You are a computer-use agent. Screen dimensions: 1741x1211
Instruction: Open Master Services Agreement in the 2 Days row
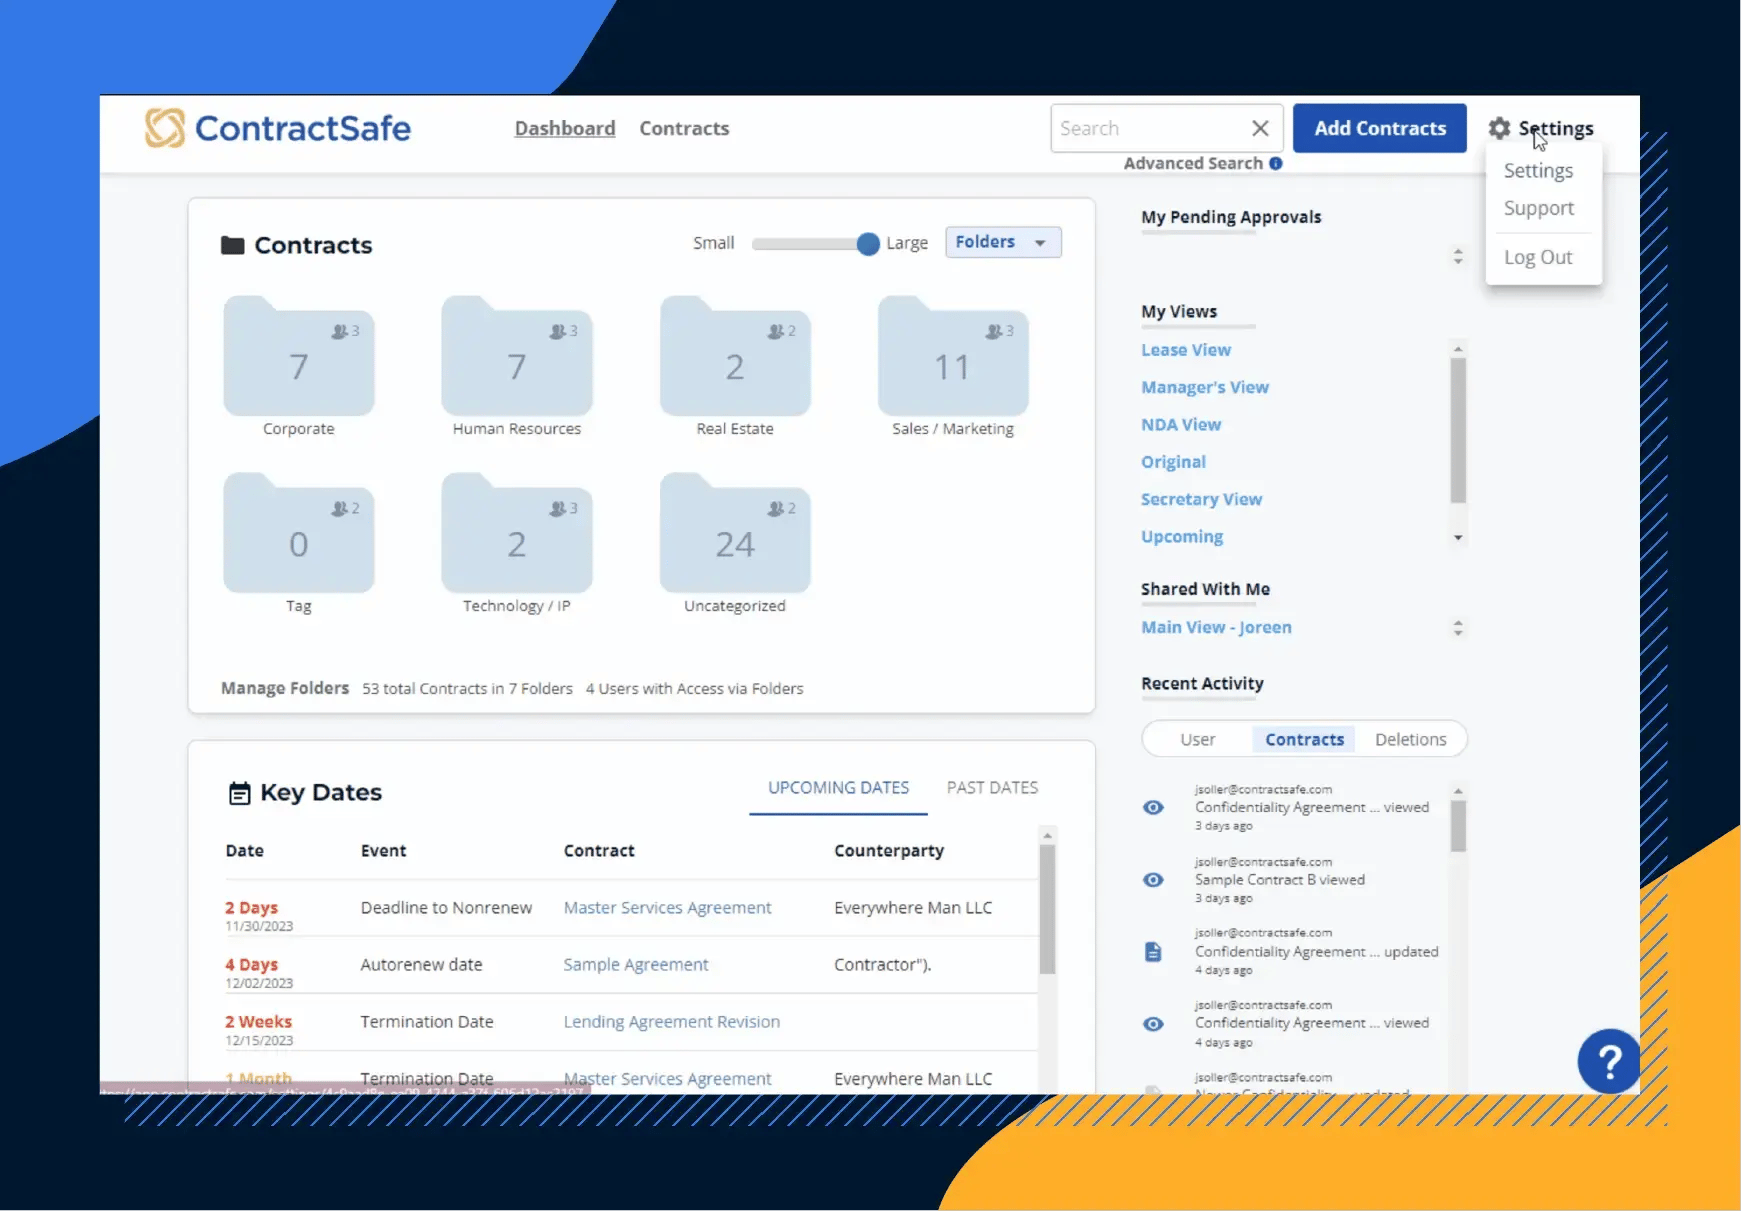click(x=667, y=908)
